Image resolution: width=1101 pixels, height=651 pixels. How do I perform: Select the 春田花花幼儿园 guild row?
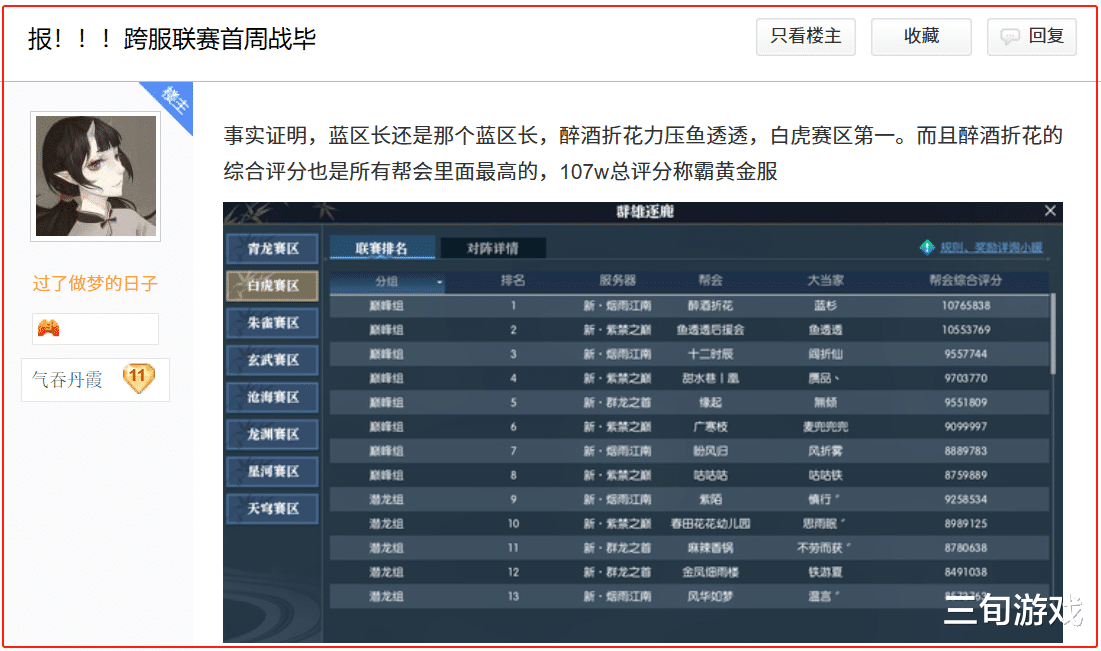(x=690, y=524)
